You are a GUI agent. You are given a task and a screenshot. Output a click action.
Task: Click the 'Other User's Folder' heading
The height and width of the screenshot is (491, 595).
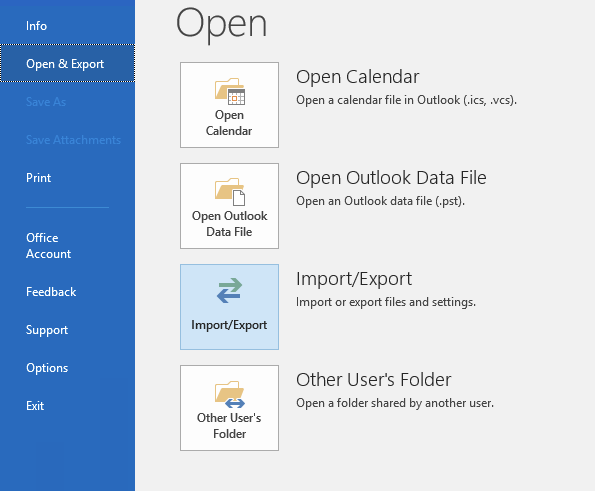coord(374,379)
